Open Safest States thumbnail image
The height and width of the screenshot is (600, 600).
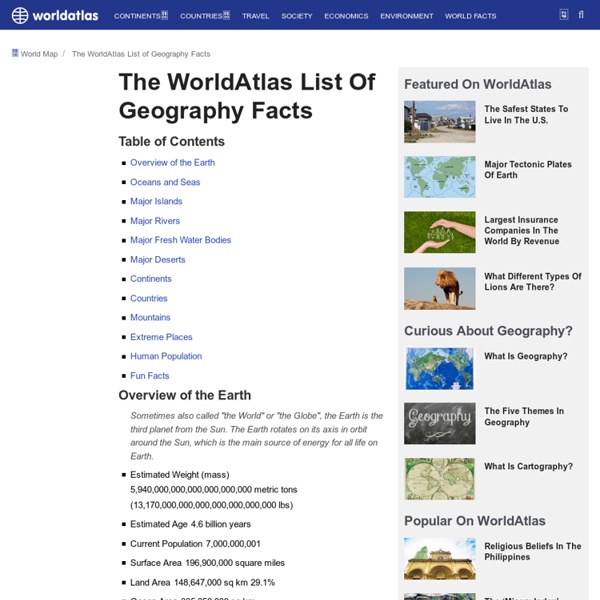click(x=440, y=122)
